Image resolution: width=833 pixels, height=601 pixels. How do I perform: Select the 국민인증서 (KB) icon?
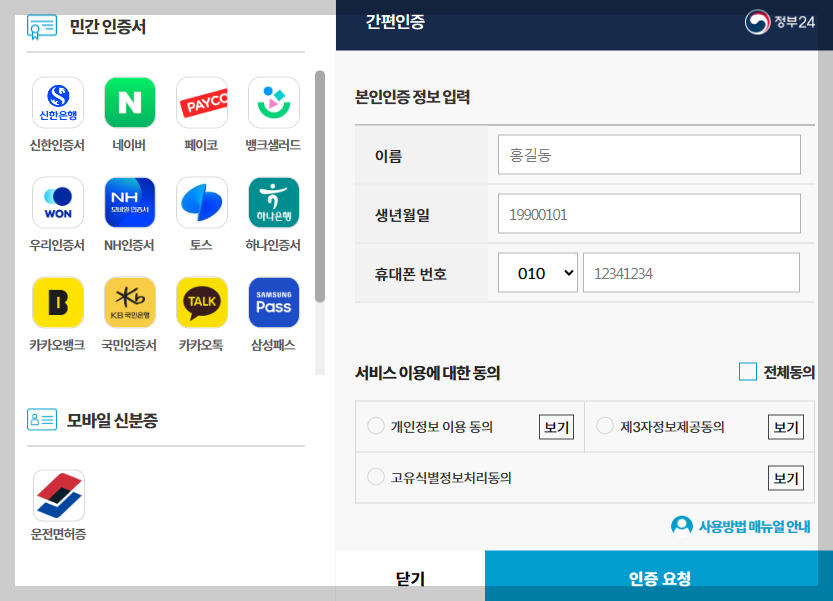pyautogui.click(x=129, y=302)
